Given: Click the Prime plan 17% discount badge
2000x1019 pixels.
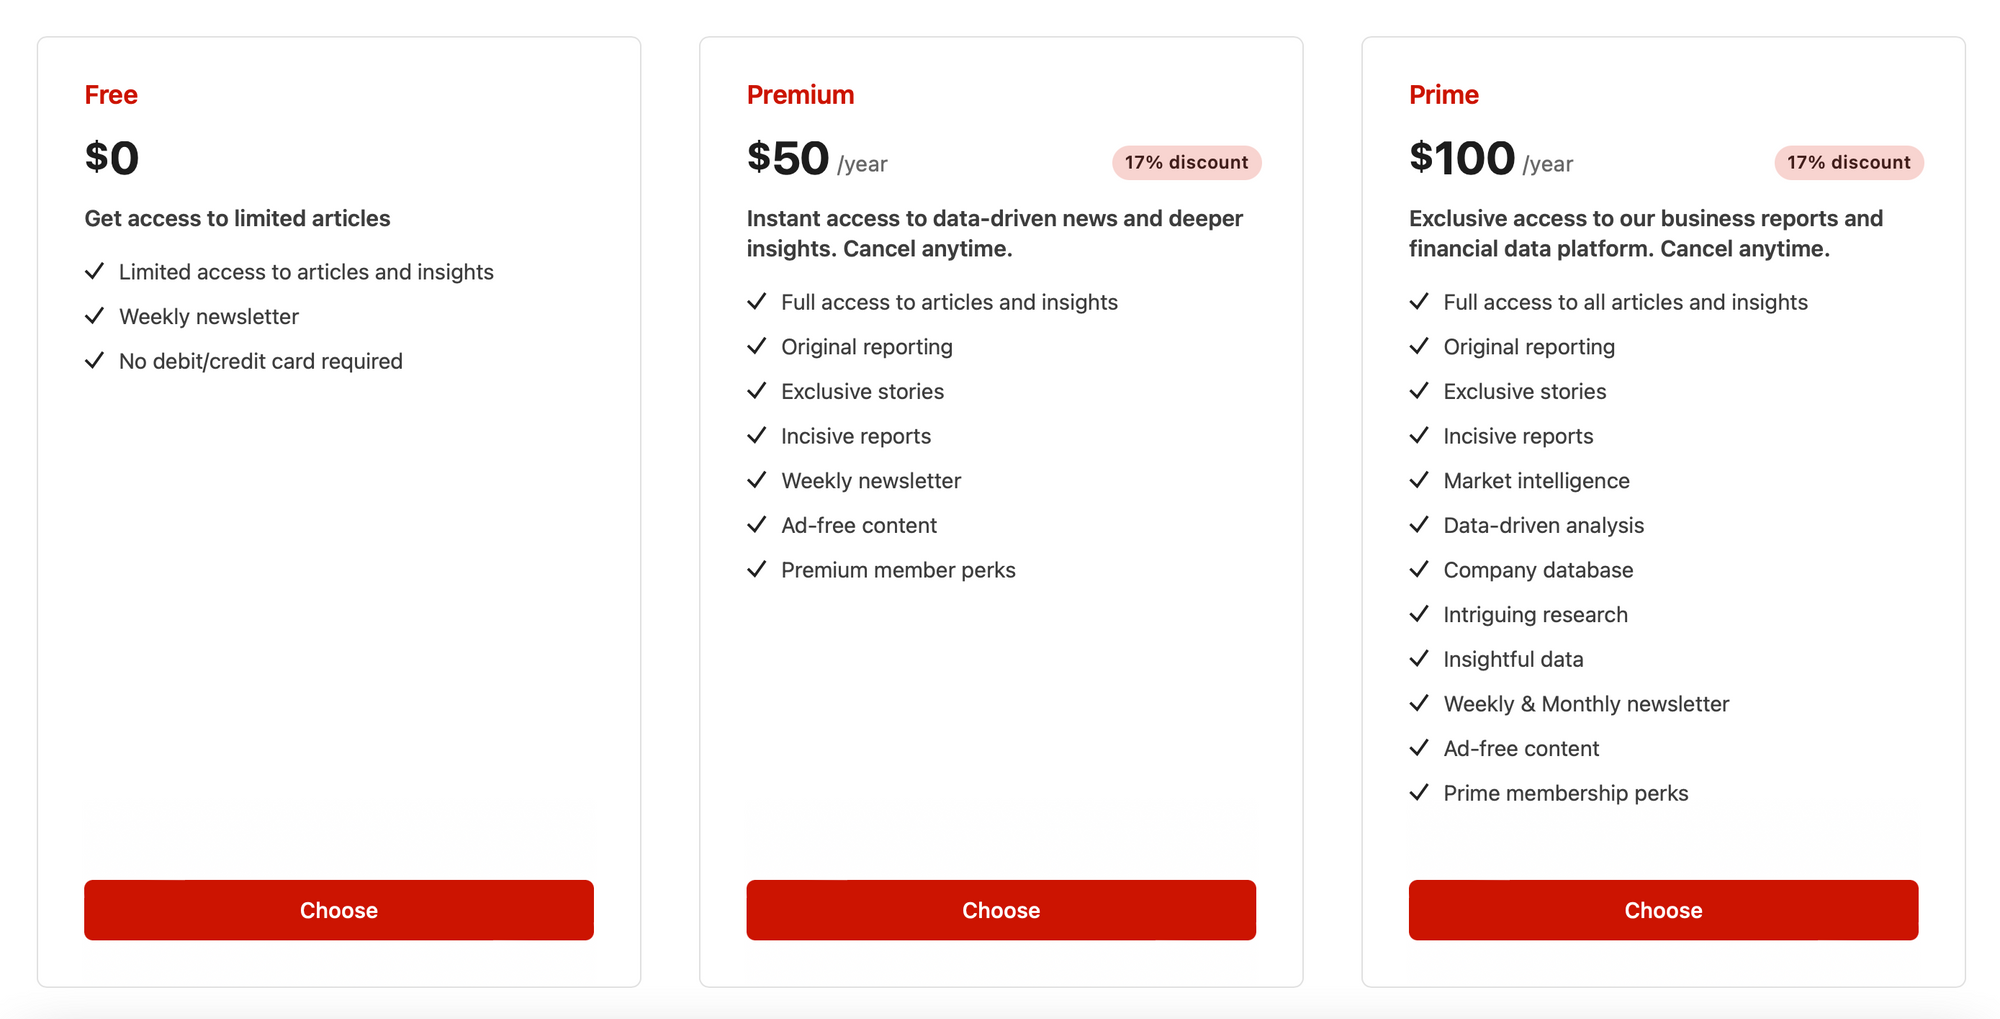Looking at the screenshot, I should (1848, 162).
